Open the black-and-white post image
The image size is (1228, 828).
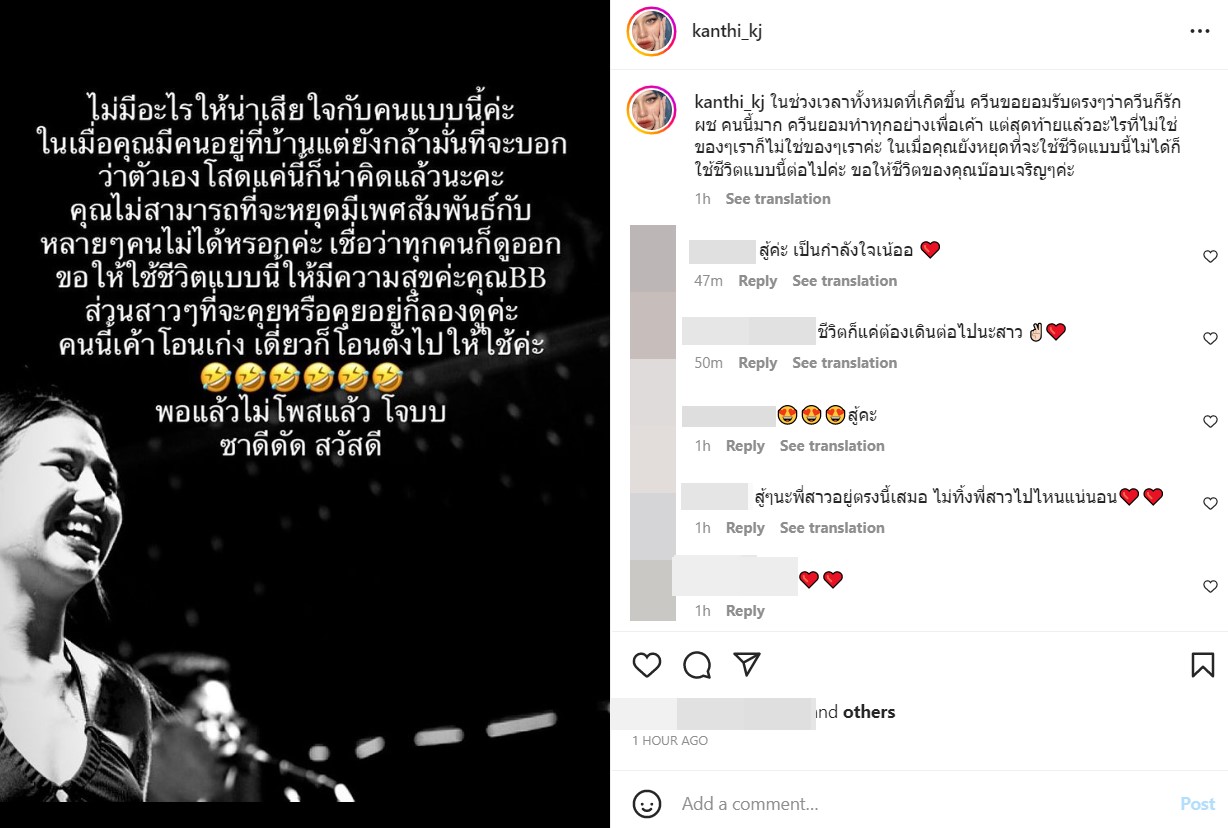[x=305, y=414]
